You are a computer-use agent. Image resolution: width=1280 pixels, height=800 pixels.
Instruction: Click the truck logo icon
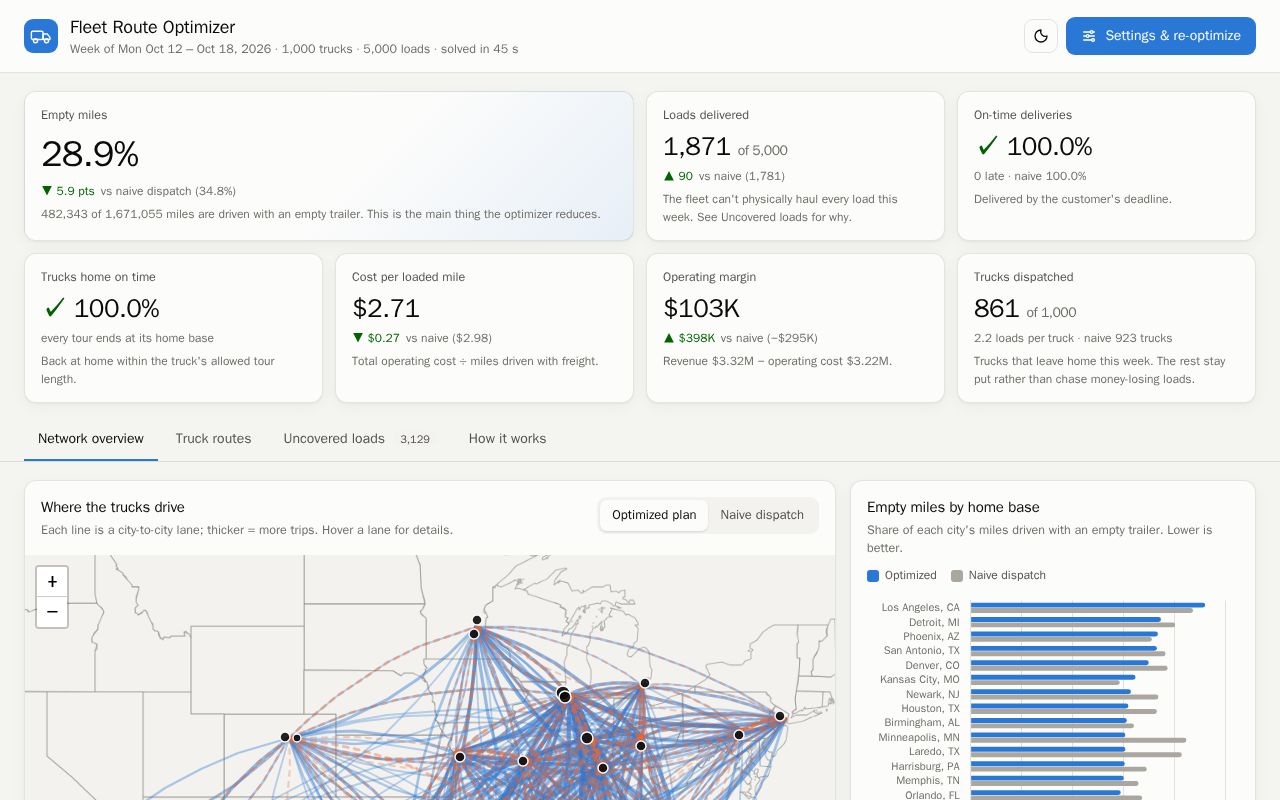tap(41, 36)
